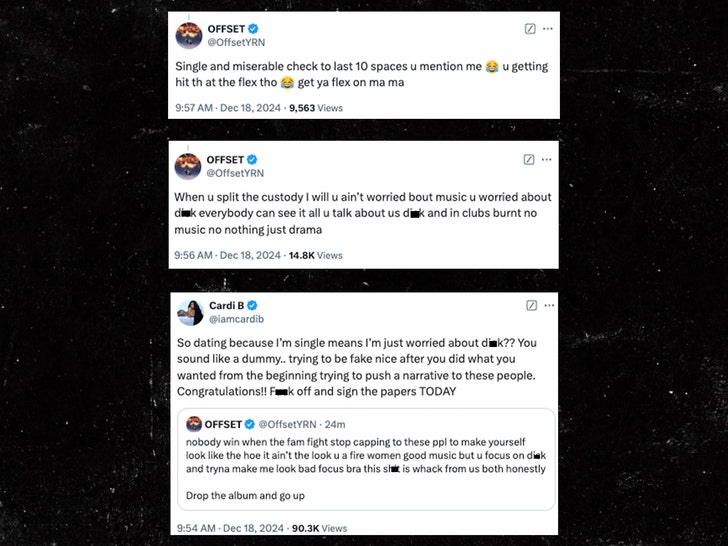Image resolution: width=728 pixels, height=546 pixels.
Task: Click verified badge on the 9:57 AM Offset tweet
Action: (x=252, y=29)
